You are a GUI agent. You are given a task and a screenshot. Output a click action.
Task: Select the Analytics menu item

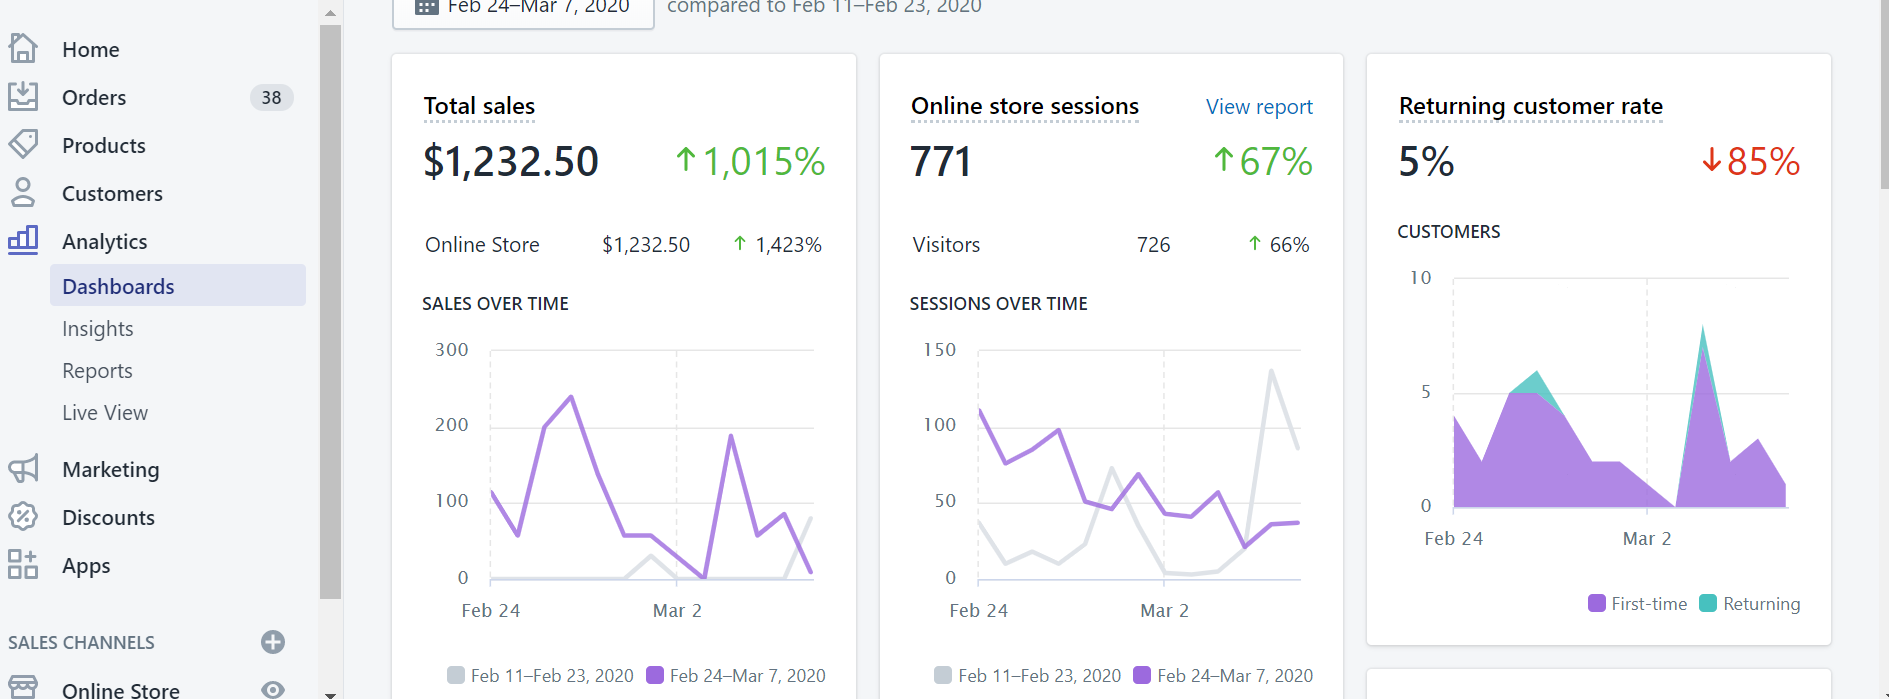[105, 241]
